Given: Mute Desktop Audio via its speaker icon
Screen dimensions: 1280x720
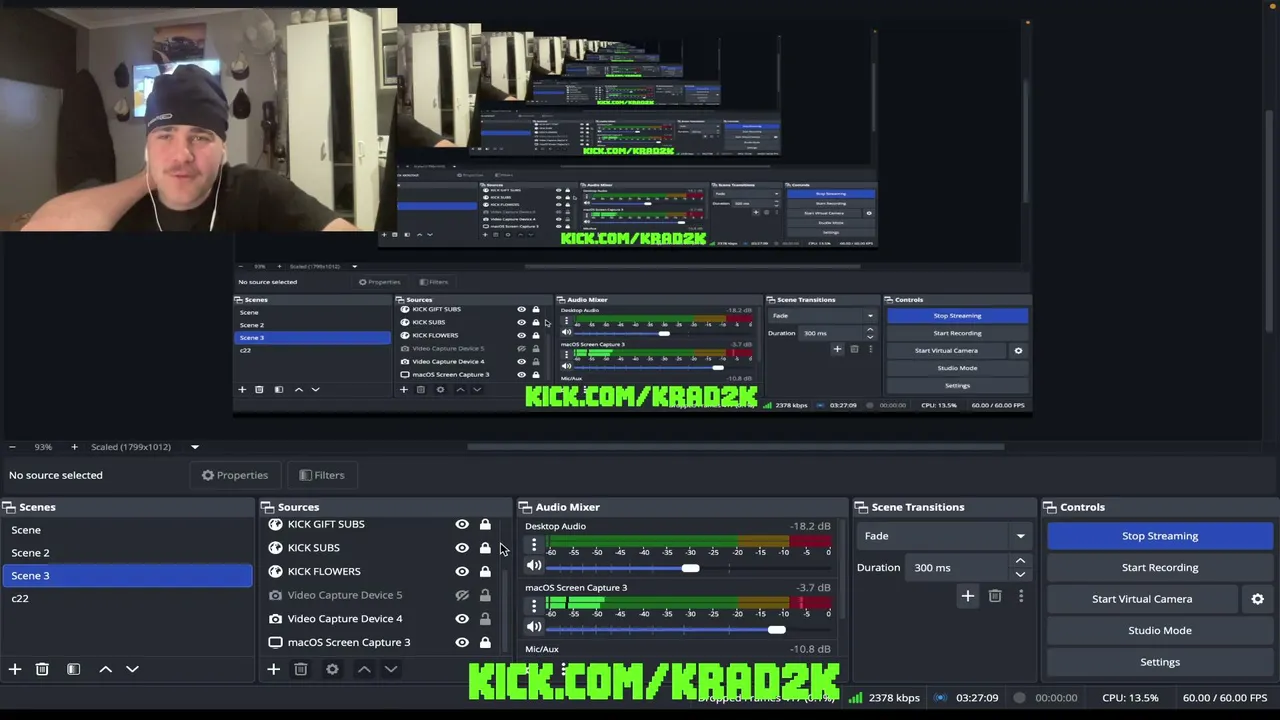Looking at the screenshot, I should pyautogui.click(x=534, y=566).
